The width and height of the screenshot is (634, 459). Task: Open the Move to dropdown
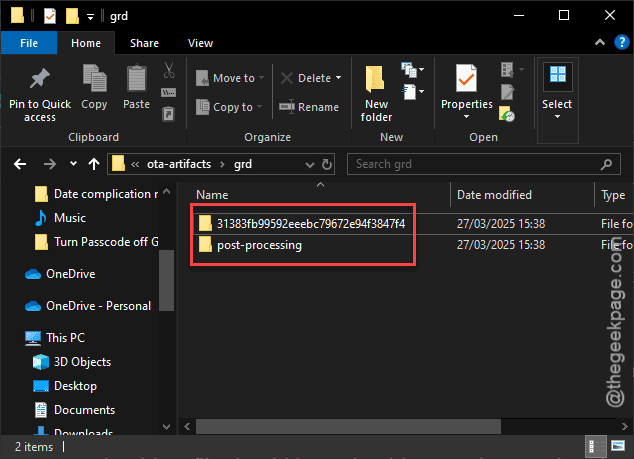pos(225,78)
